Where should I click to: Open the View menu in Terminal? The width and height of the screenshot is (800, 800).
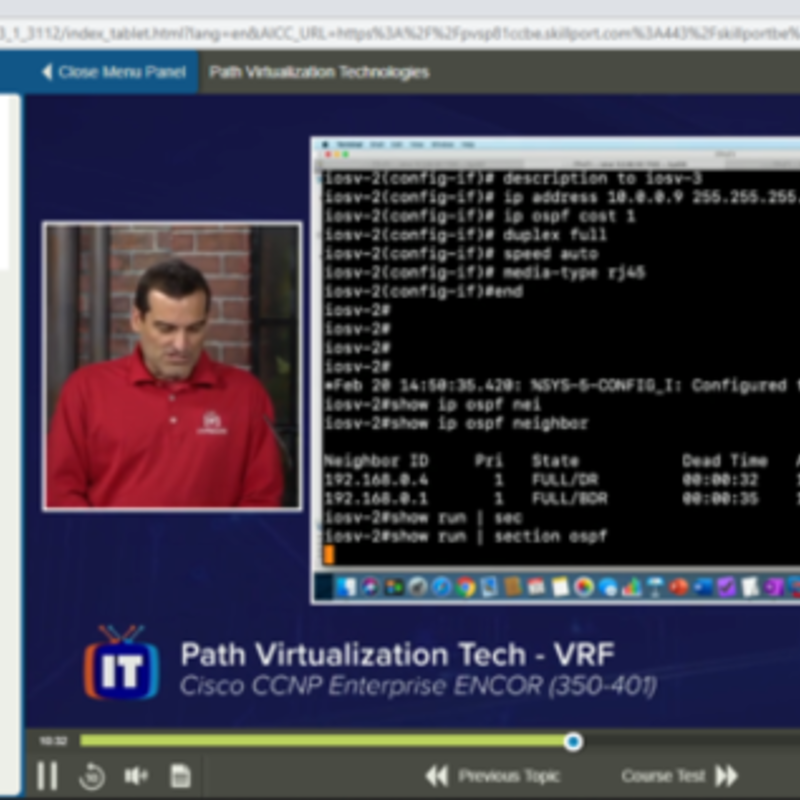(x=417, y=144)
